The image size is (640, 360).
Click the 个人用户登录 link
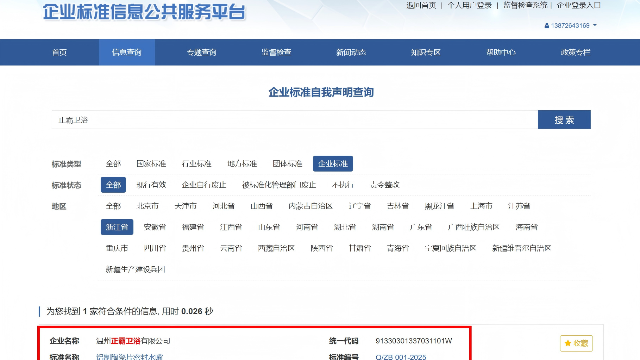pyautogui.click(x=469, y=5)
